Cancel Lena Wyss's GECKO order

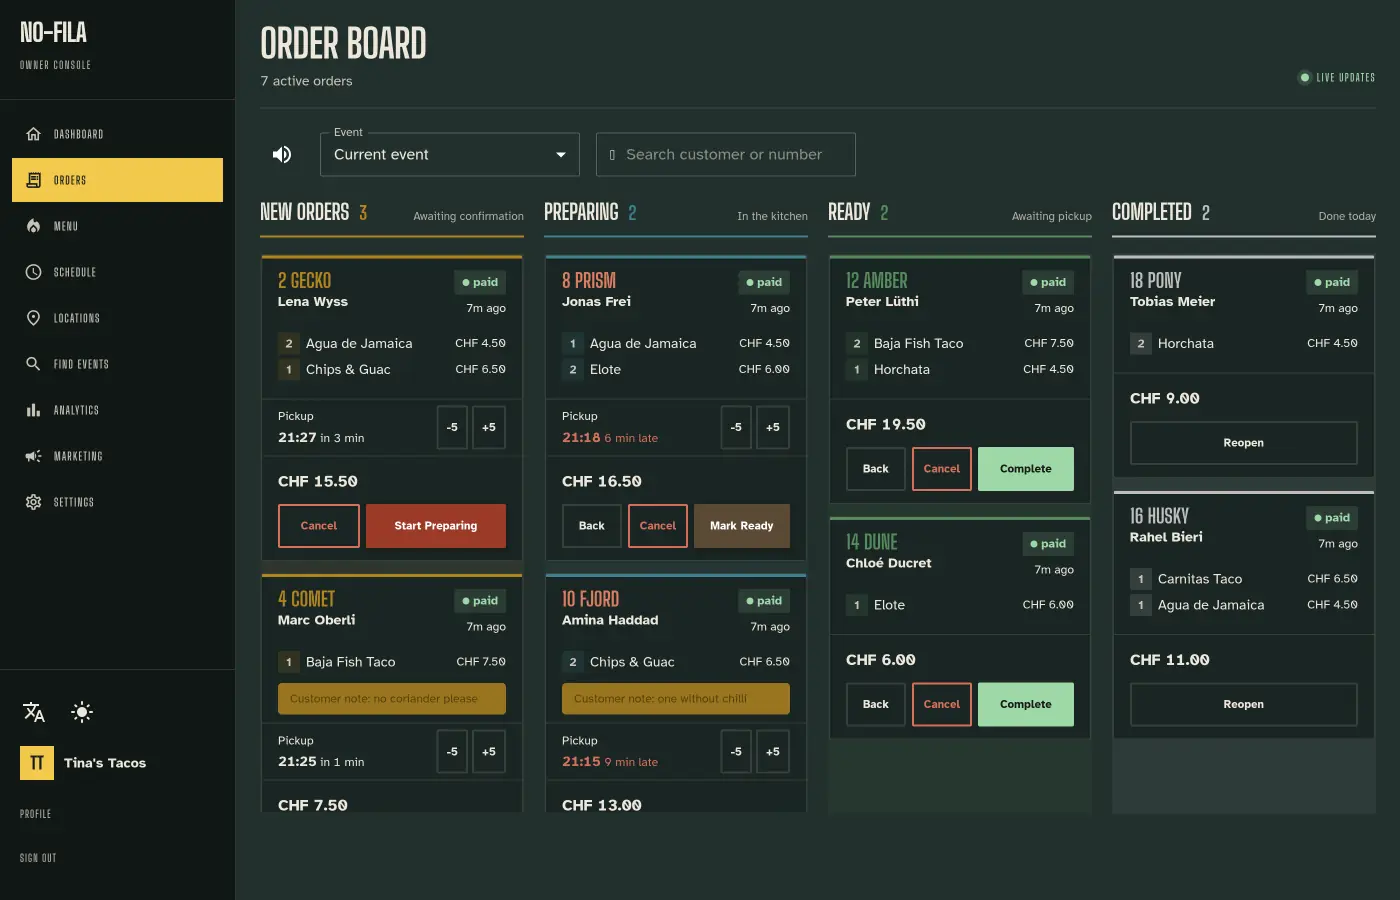(319, 526)
